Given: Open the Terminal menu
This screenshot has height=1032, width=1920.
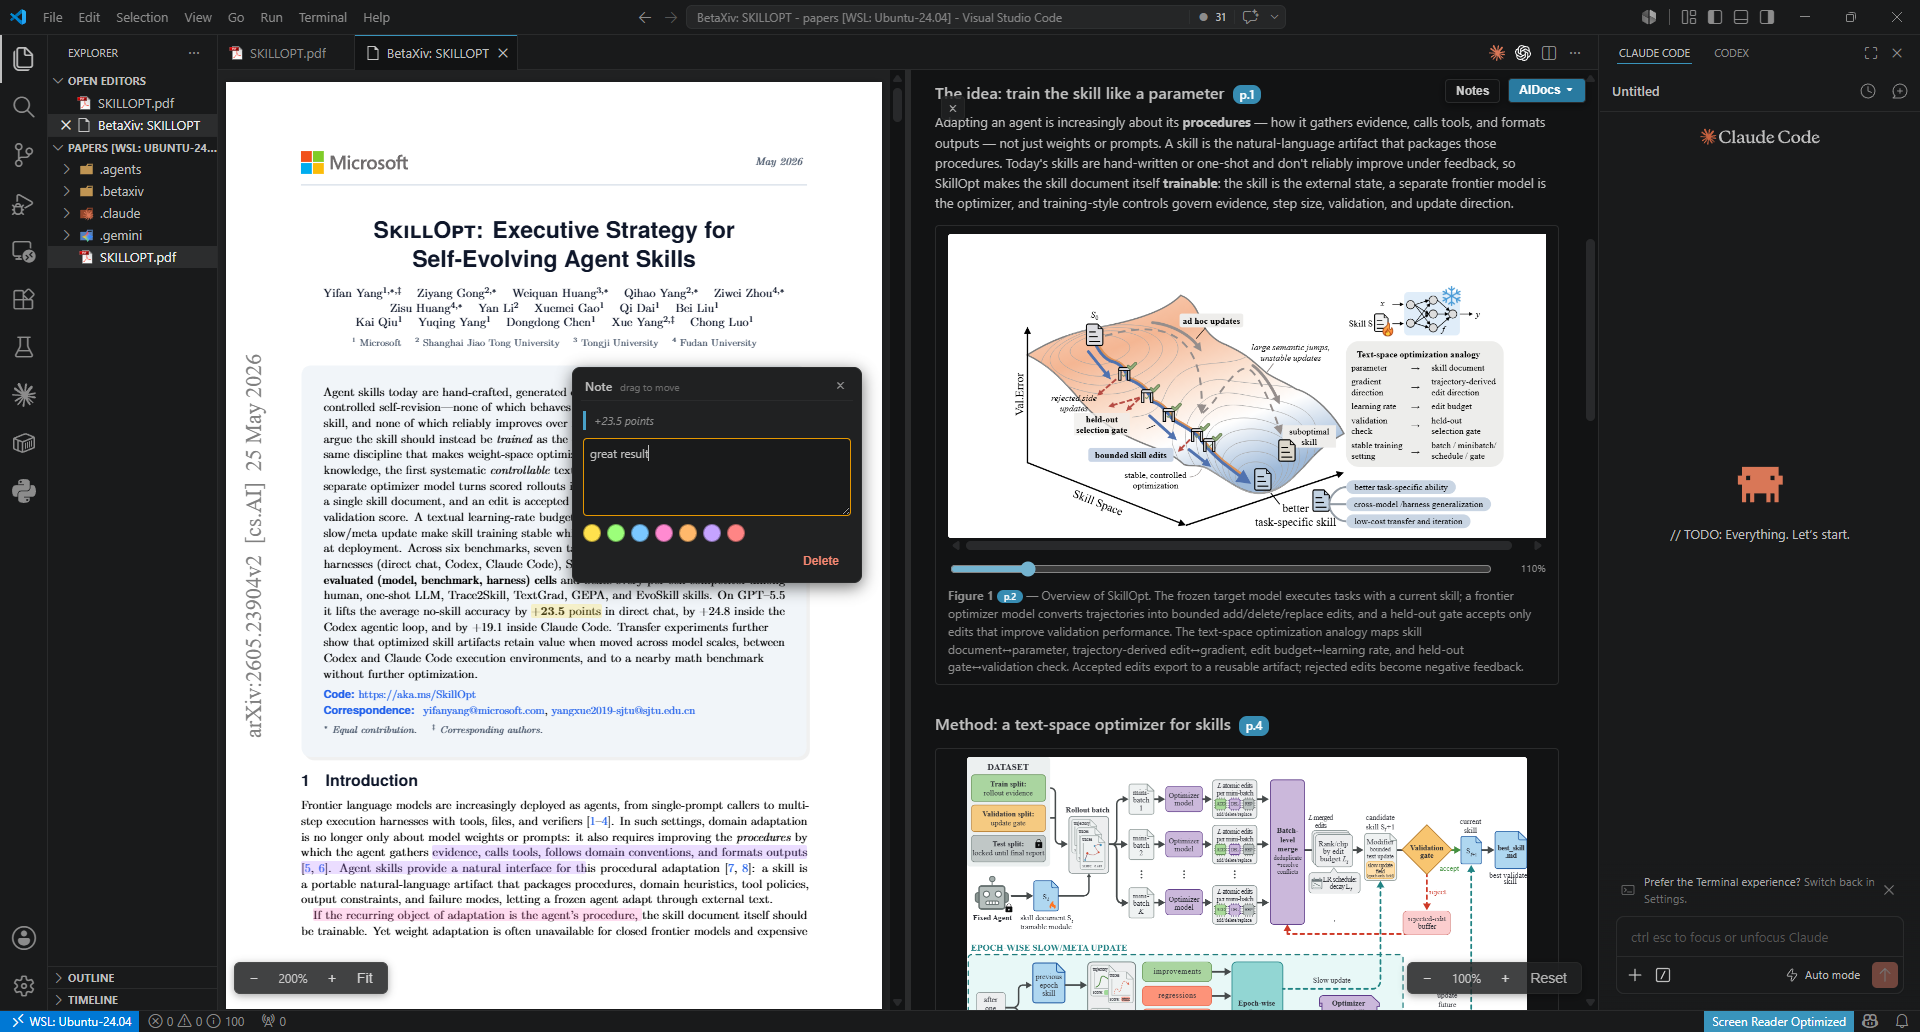Looking at the screenshot, I should 323,17.
